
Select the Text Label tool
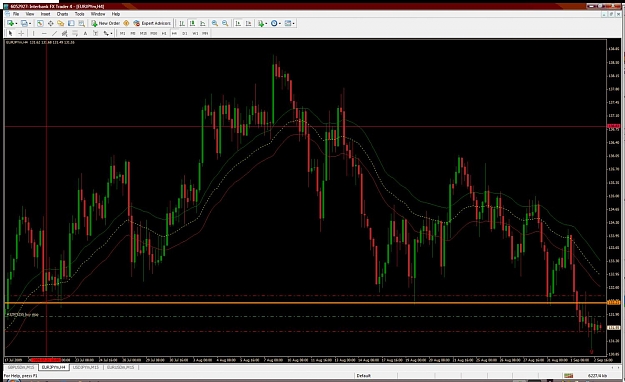tap(96, 33)
